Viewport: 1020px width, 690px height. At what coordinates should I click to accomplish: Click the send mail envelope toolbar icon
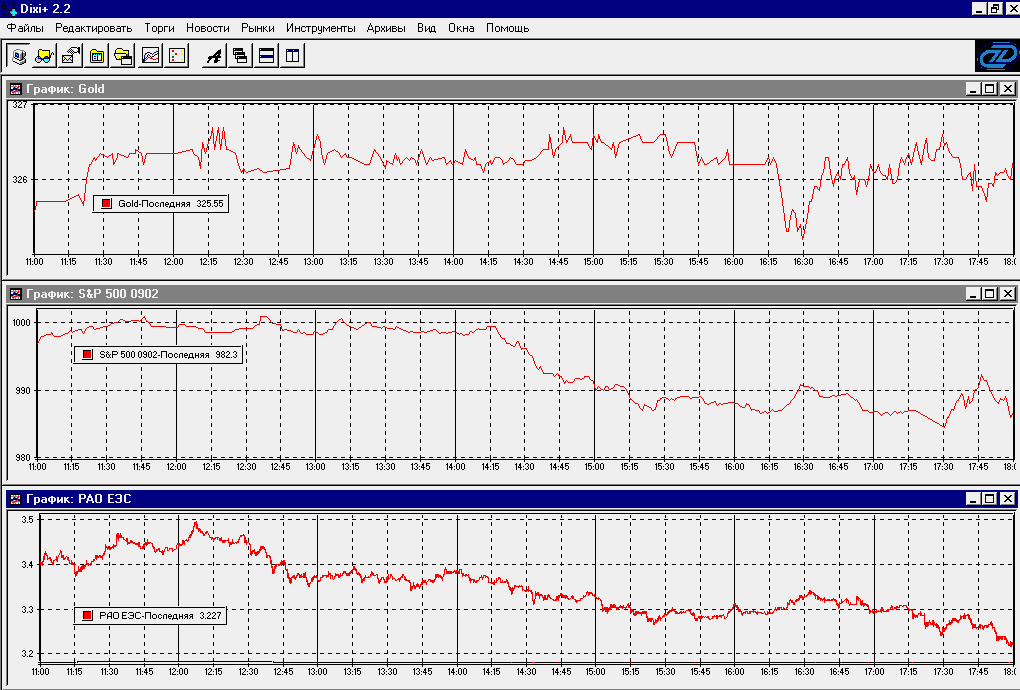coord(71,56)
